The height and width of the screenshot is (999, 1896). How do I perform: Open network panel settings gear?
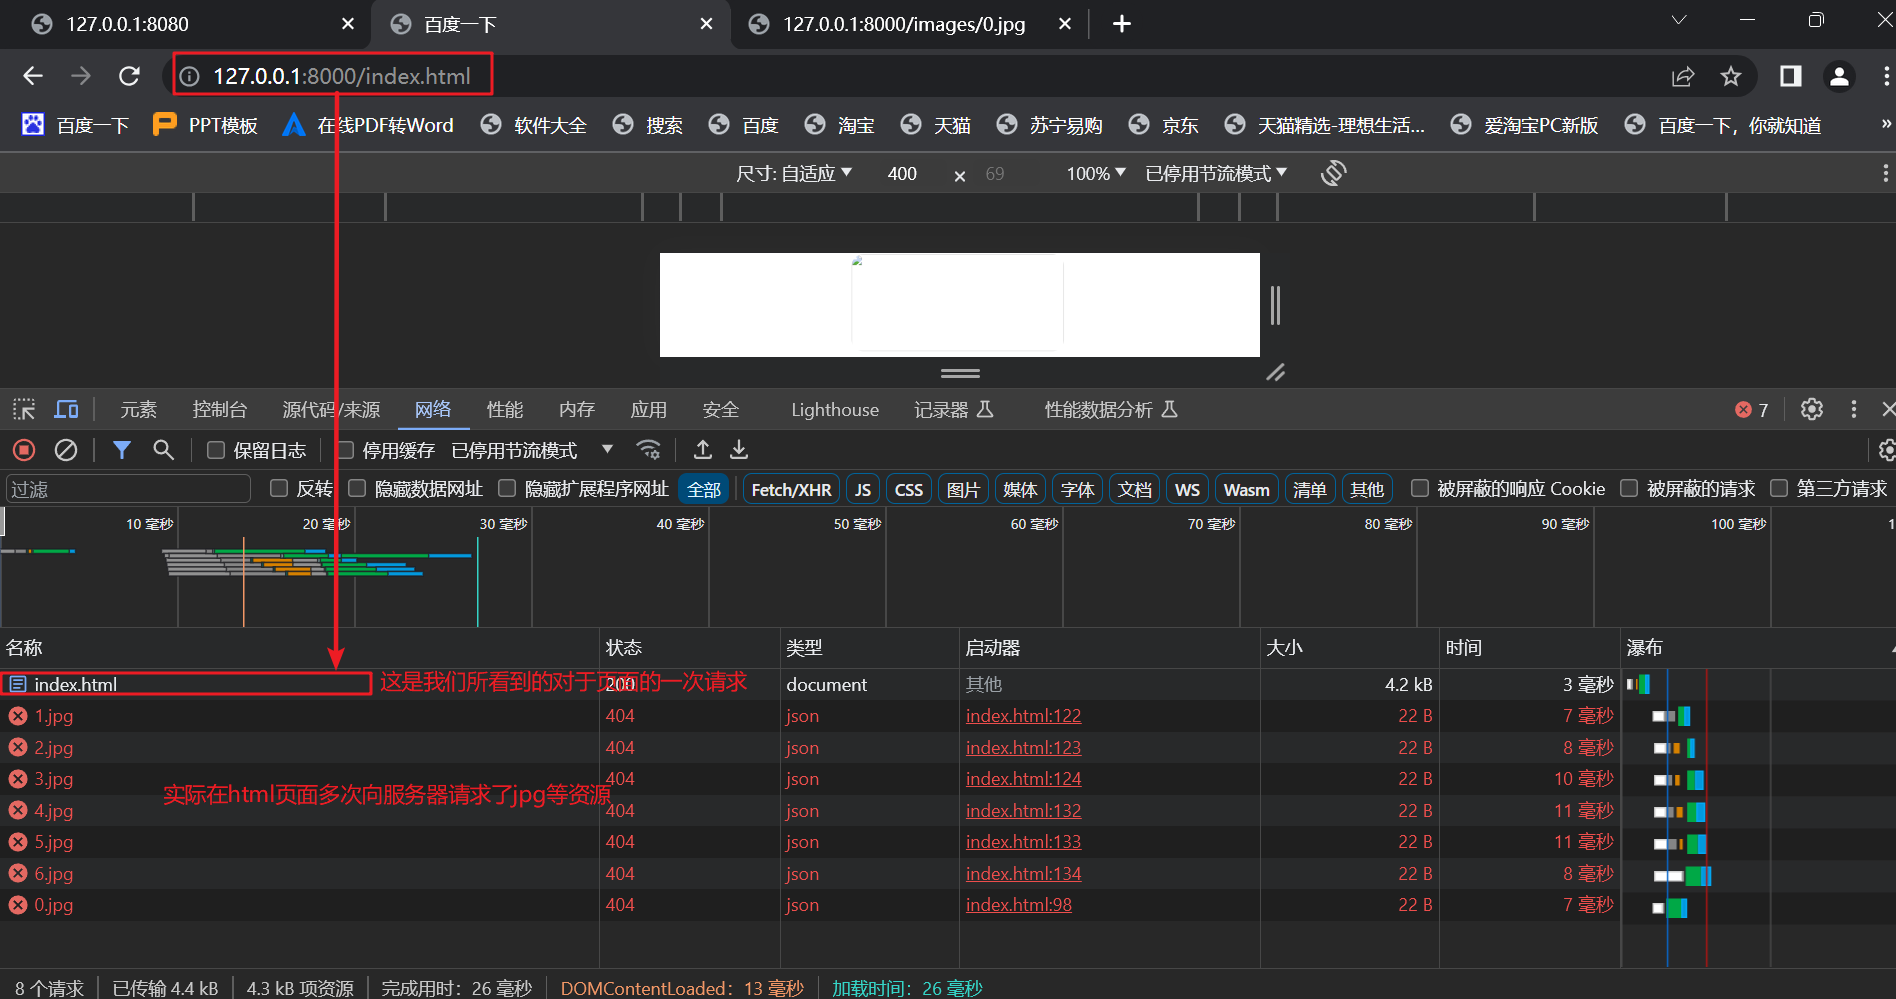click(x=1886, y=450)
